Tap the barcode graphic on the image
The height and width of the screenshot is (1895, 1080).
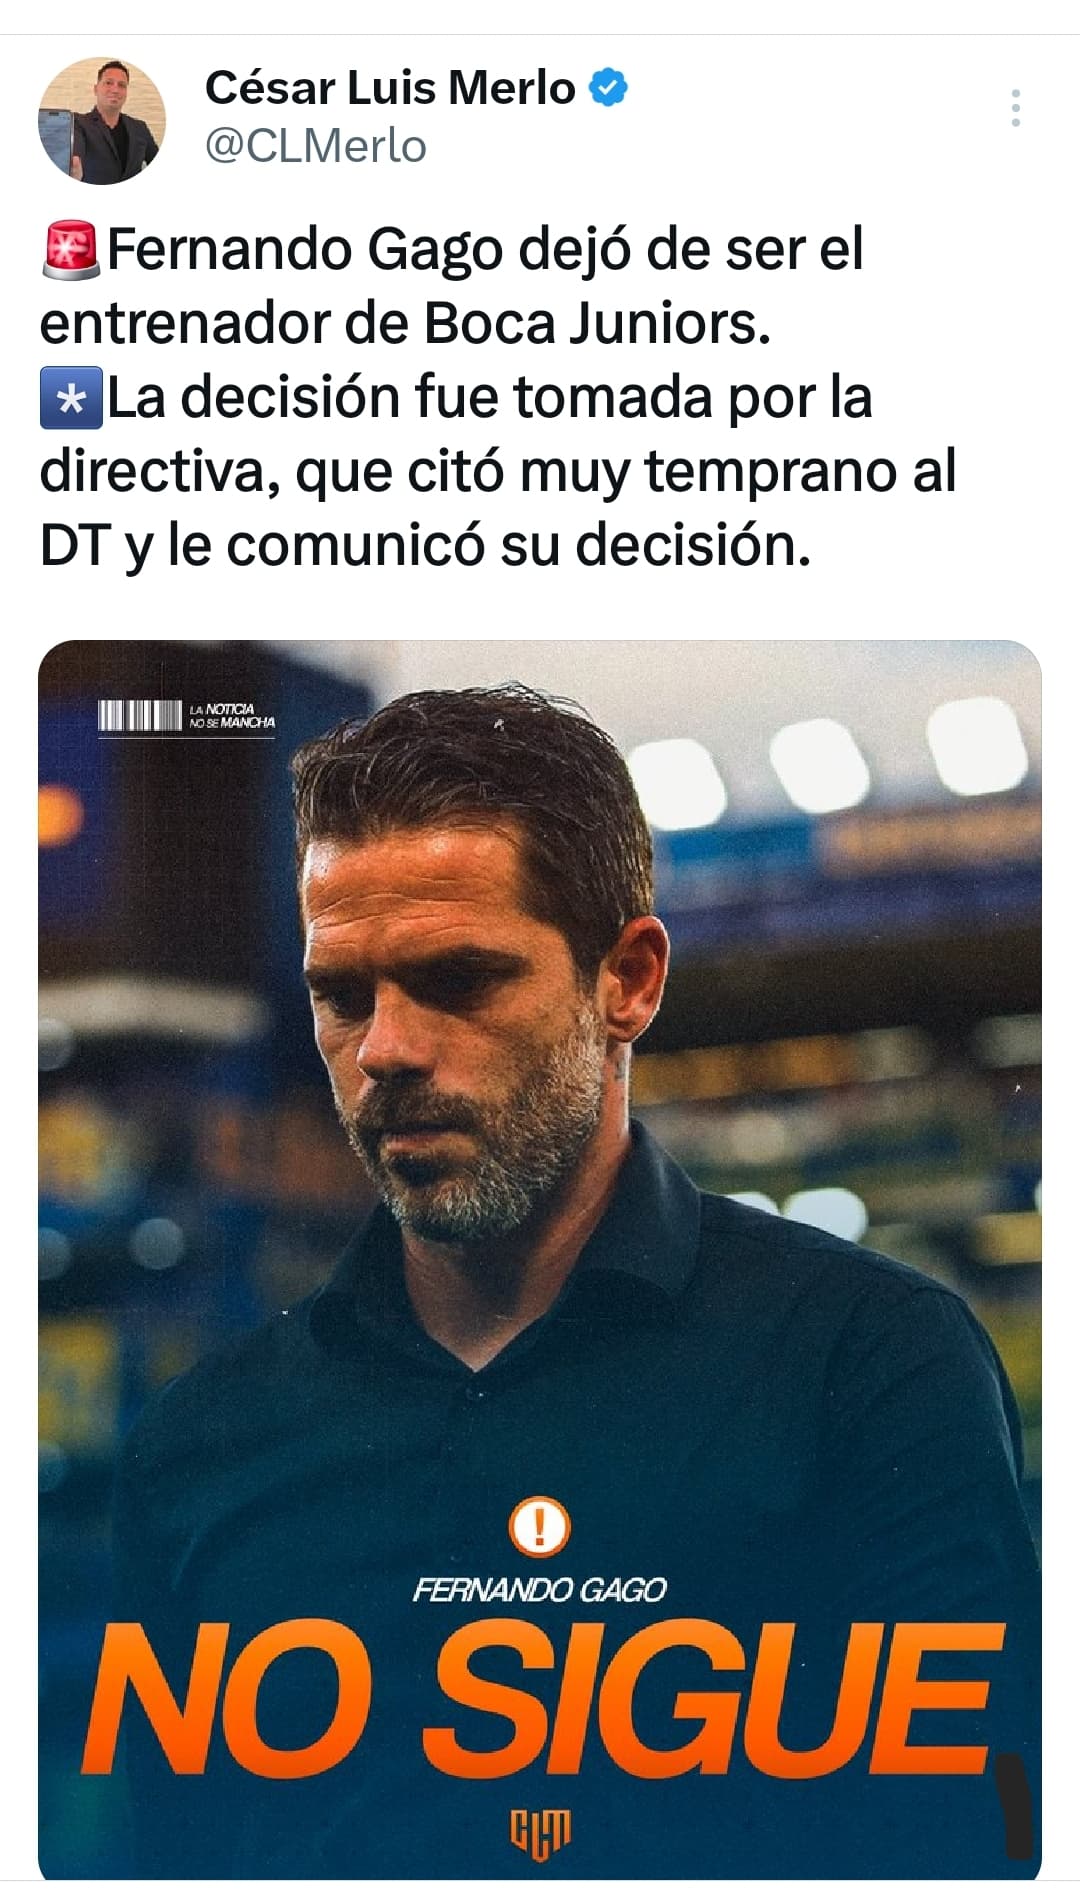pyautogui.click(x=140, y=716)
